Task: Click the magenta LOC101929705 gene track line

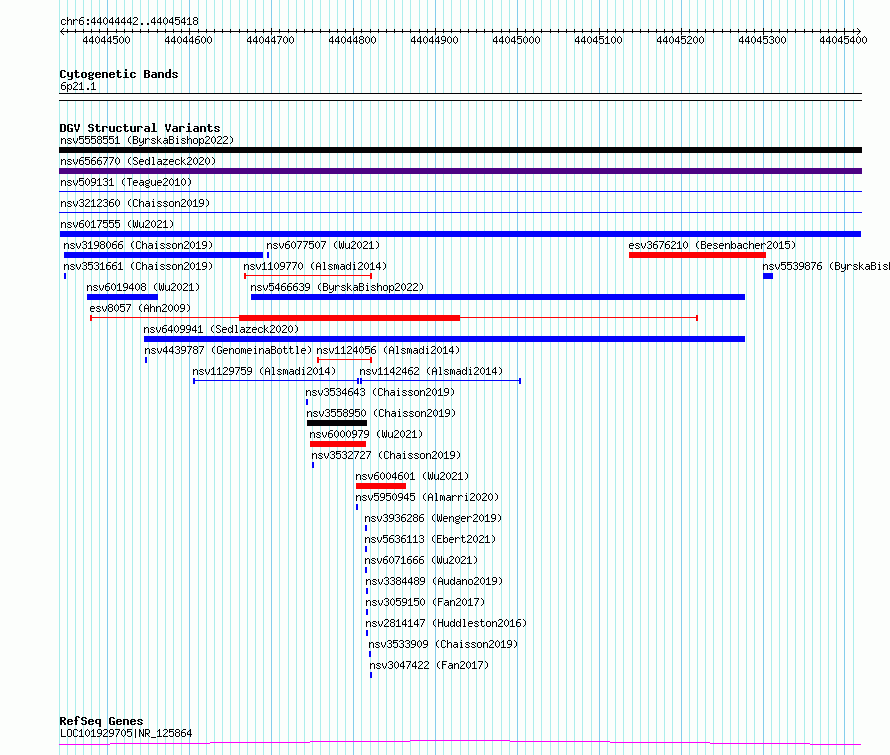Action: [460, 743]
